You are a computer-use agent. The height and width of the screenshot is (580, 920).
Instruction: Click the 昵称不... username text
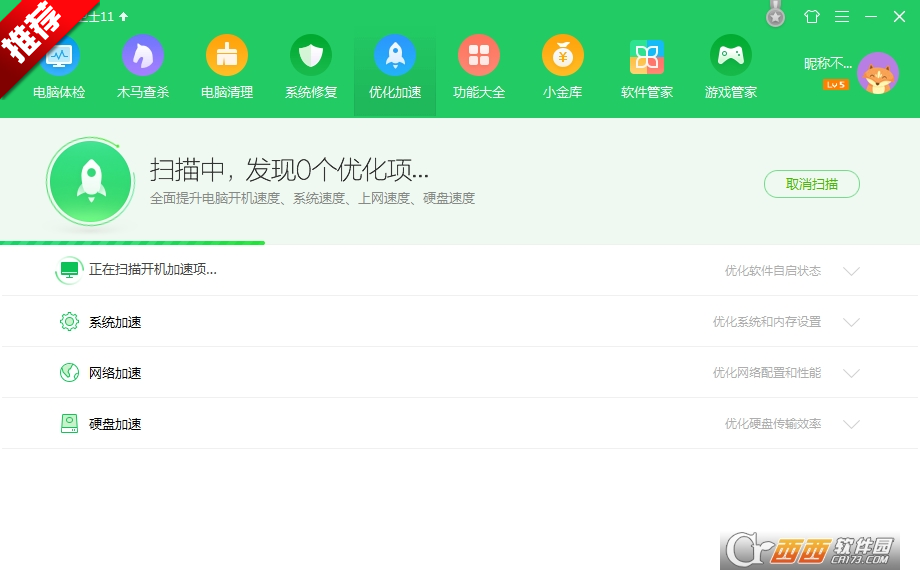pyautogui.click(x=828, y=63)
